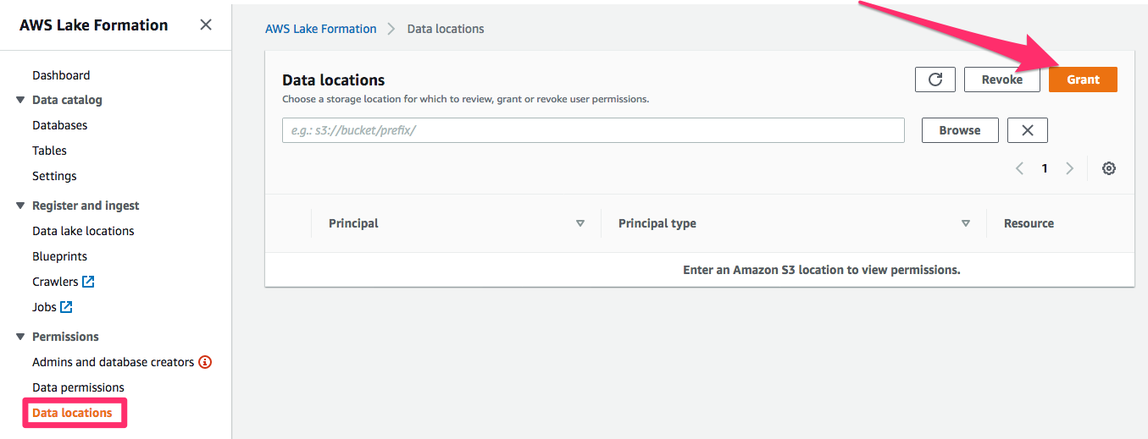This screenshot has height=439, width=1148.
Task: Open table preferences gear icon
Action: pyautogui.click(x=1108, y=169)
